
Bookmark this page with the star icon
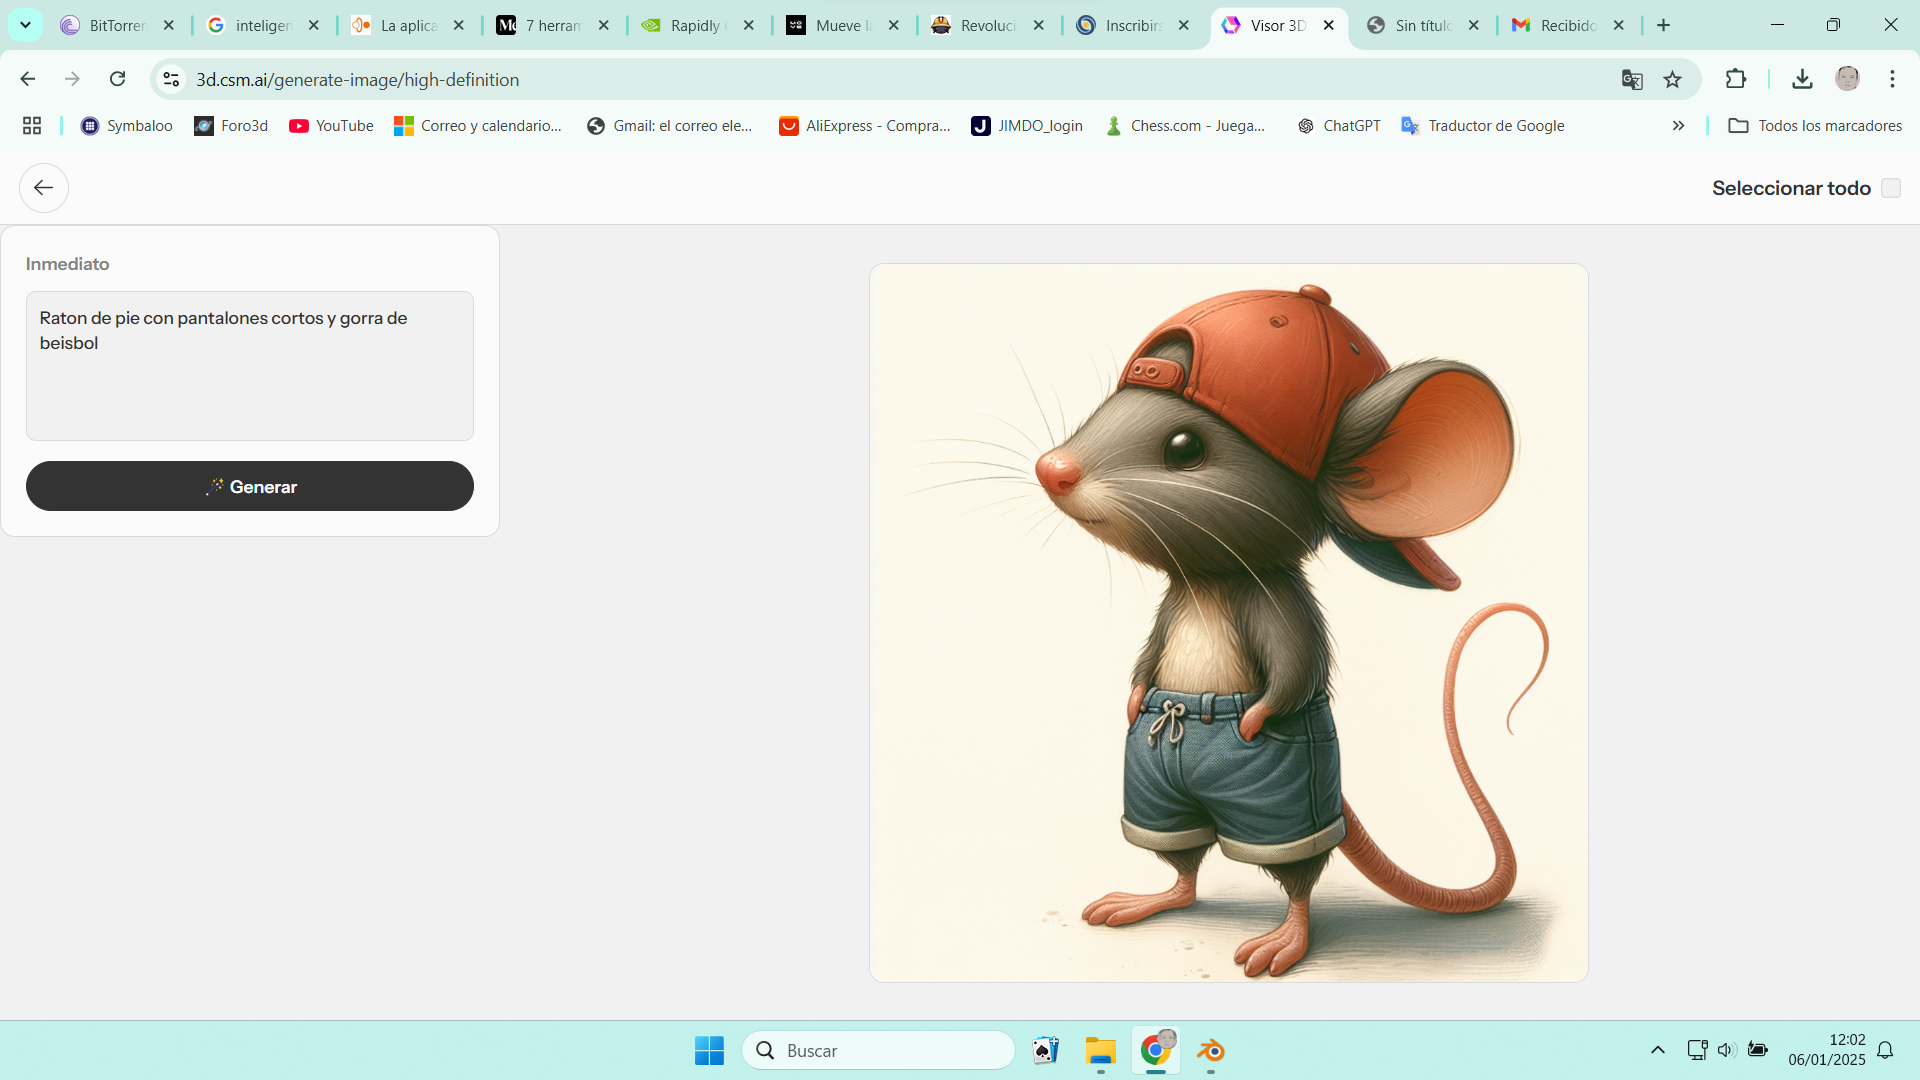click(x=1672, y=80)
